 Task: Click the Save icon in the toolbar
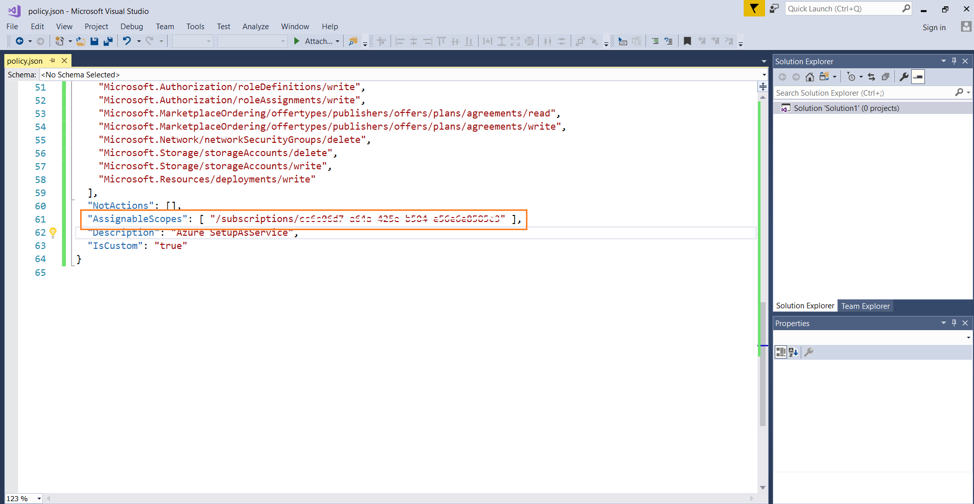click(94, 42)
